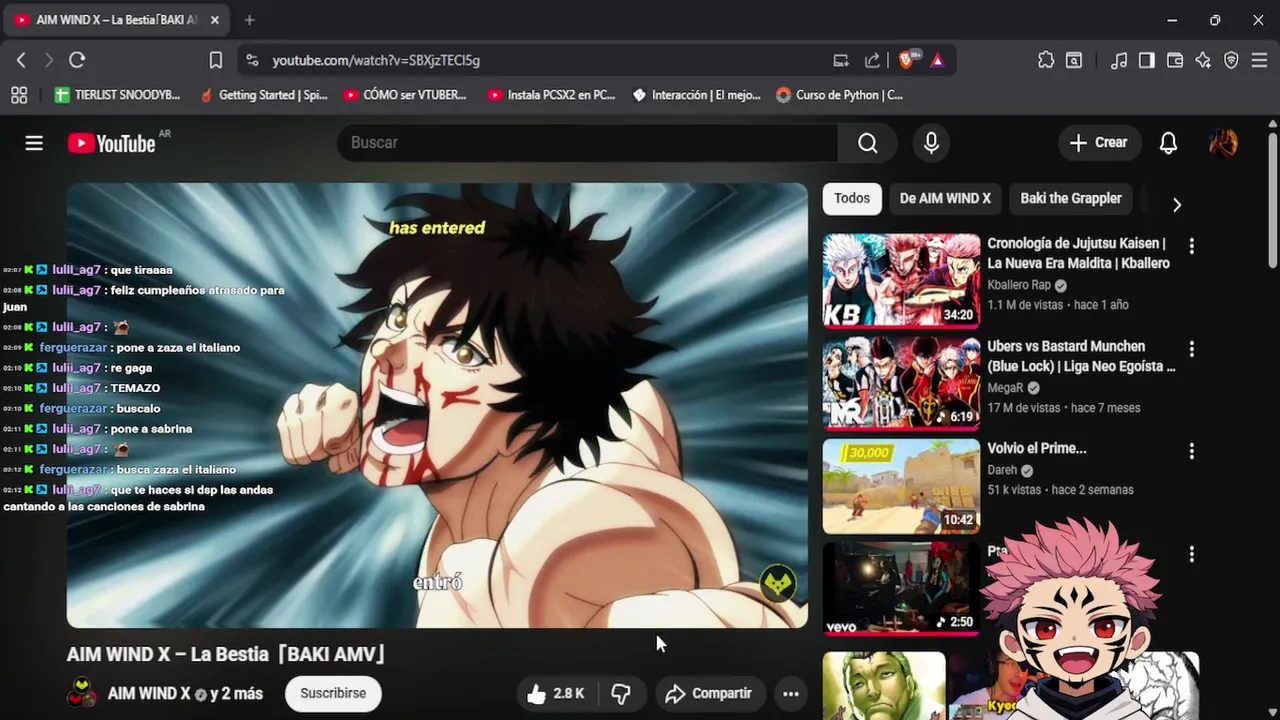Open the TIERLIST SNOODYB bookmark

click(x=118, y=95)
